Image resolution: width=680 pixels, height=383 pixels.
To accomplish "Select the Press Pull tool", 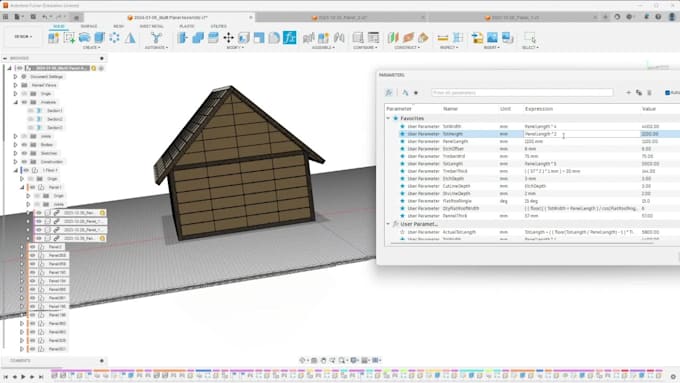I will coord(183,38).
